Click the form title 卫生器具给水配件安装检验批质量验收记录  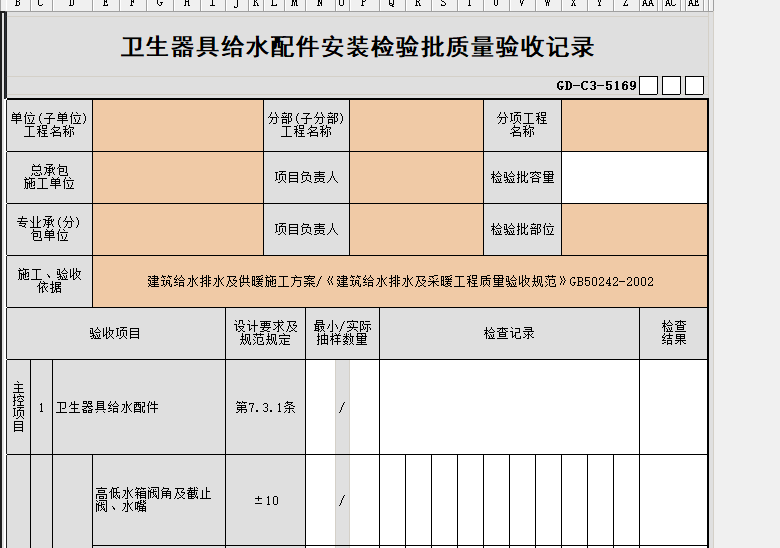tap(357, 47)
